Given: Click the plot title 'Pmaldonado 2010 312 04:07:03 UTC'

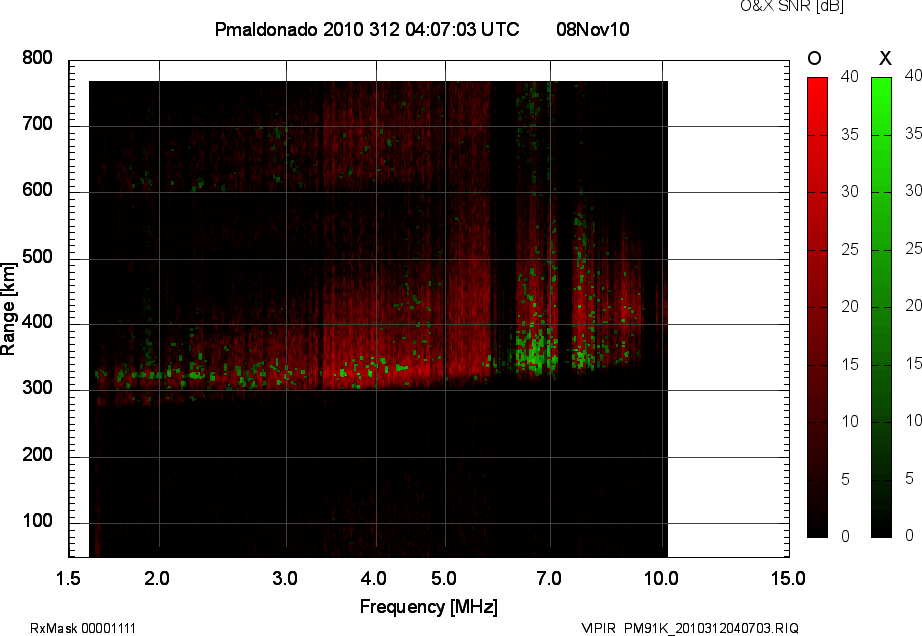Looking at the screenshot, I should (367, 29).
